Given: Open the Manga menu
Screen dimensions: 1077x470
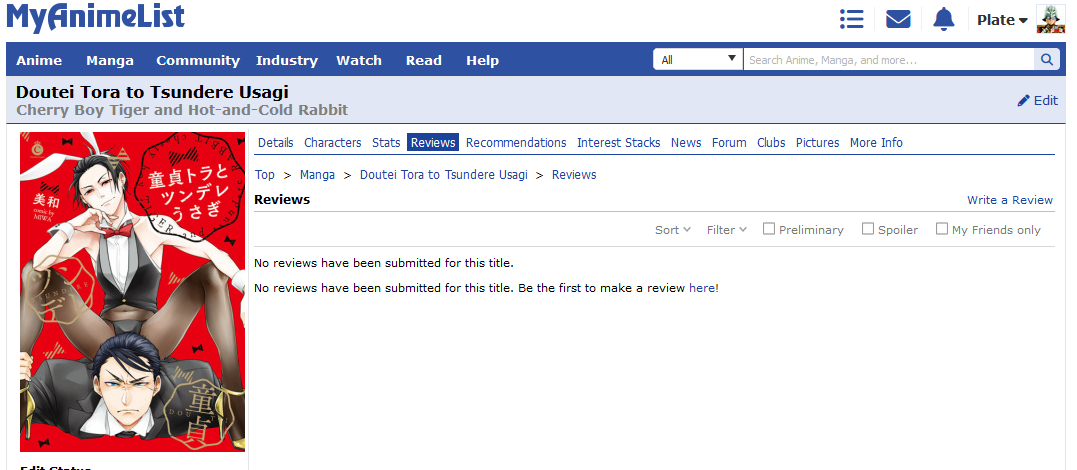Looking at the screenshot, I should click(x=110, y=60).
